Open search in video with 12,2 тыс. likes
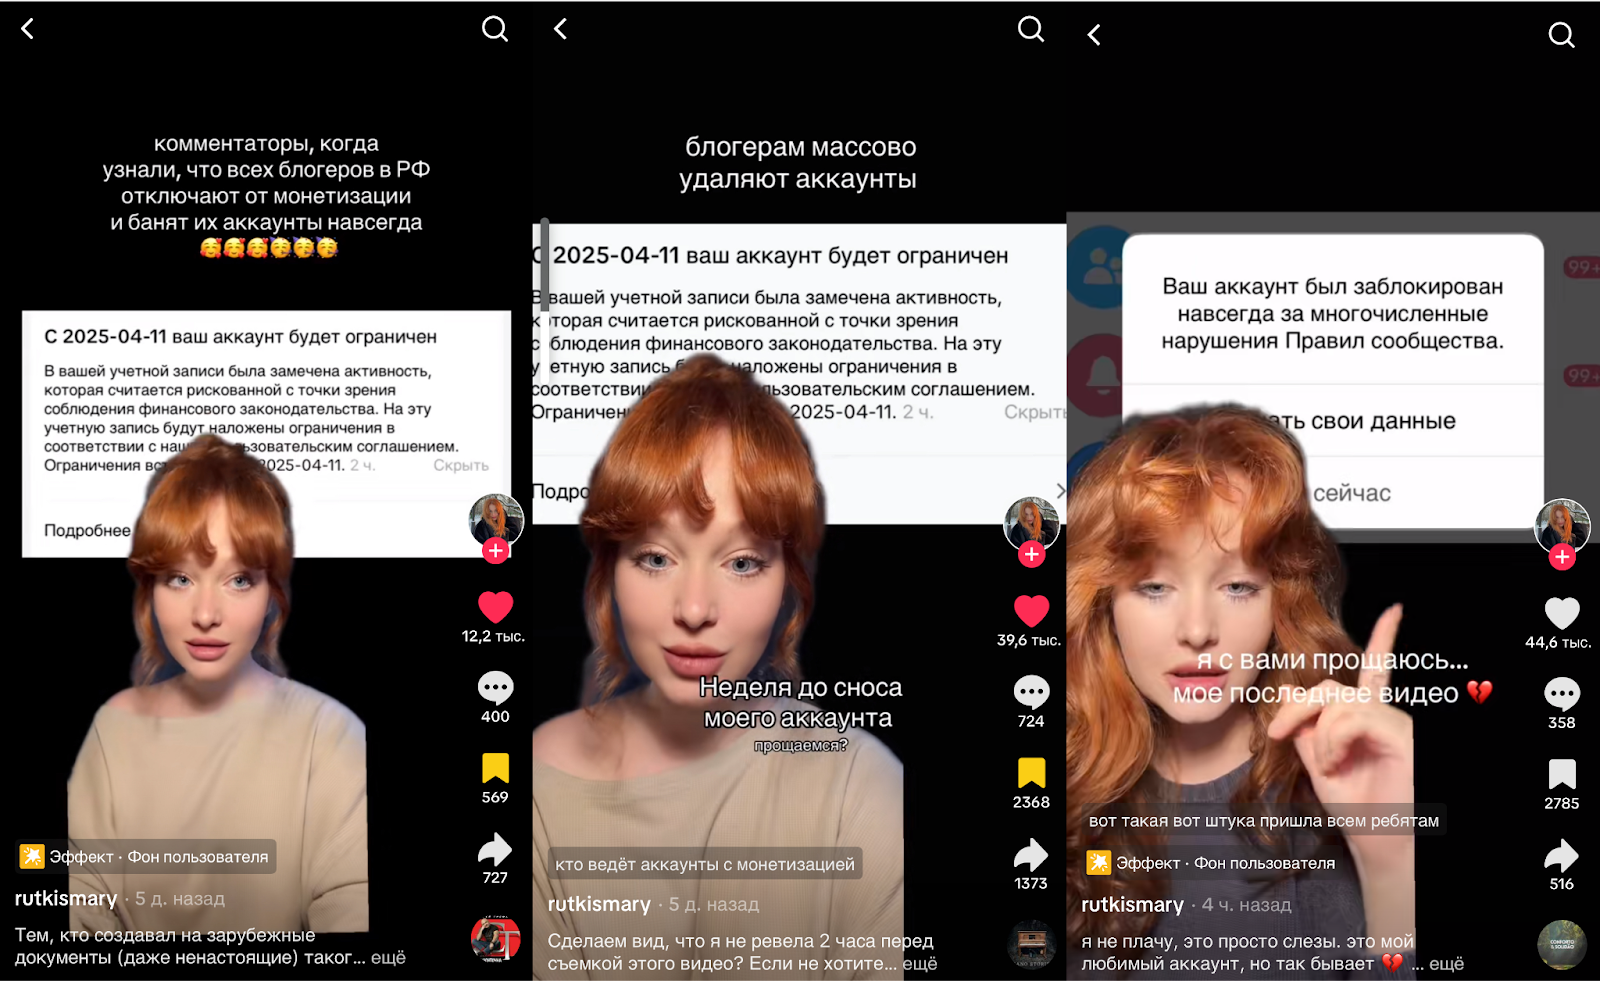The image size is (1600, 981). tap(495, 29)
